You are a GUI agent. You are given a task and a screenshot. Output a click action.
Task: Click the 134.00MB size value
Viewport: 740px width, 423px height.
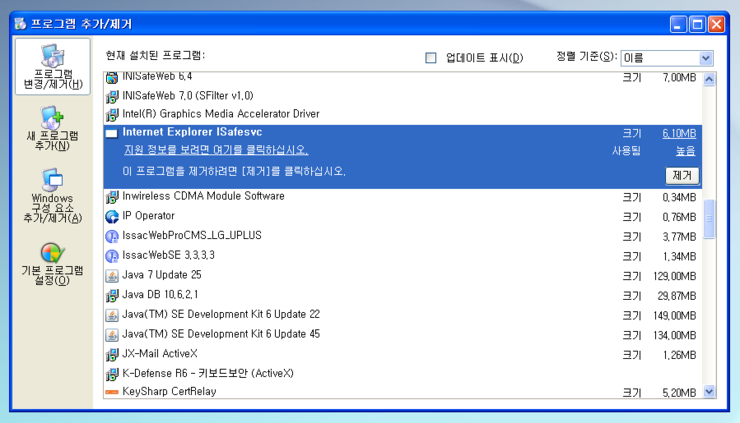[x=675, y=336]
